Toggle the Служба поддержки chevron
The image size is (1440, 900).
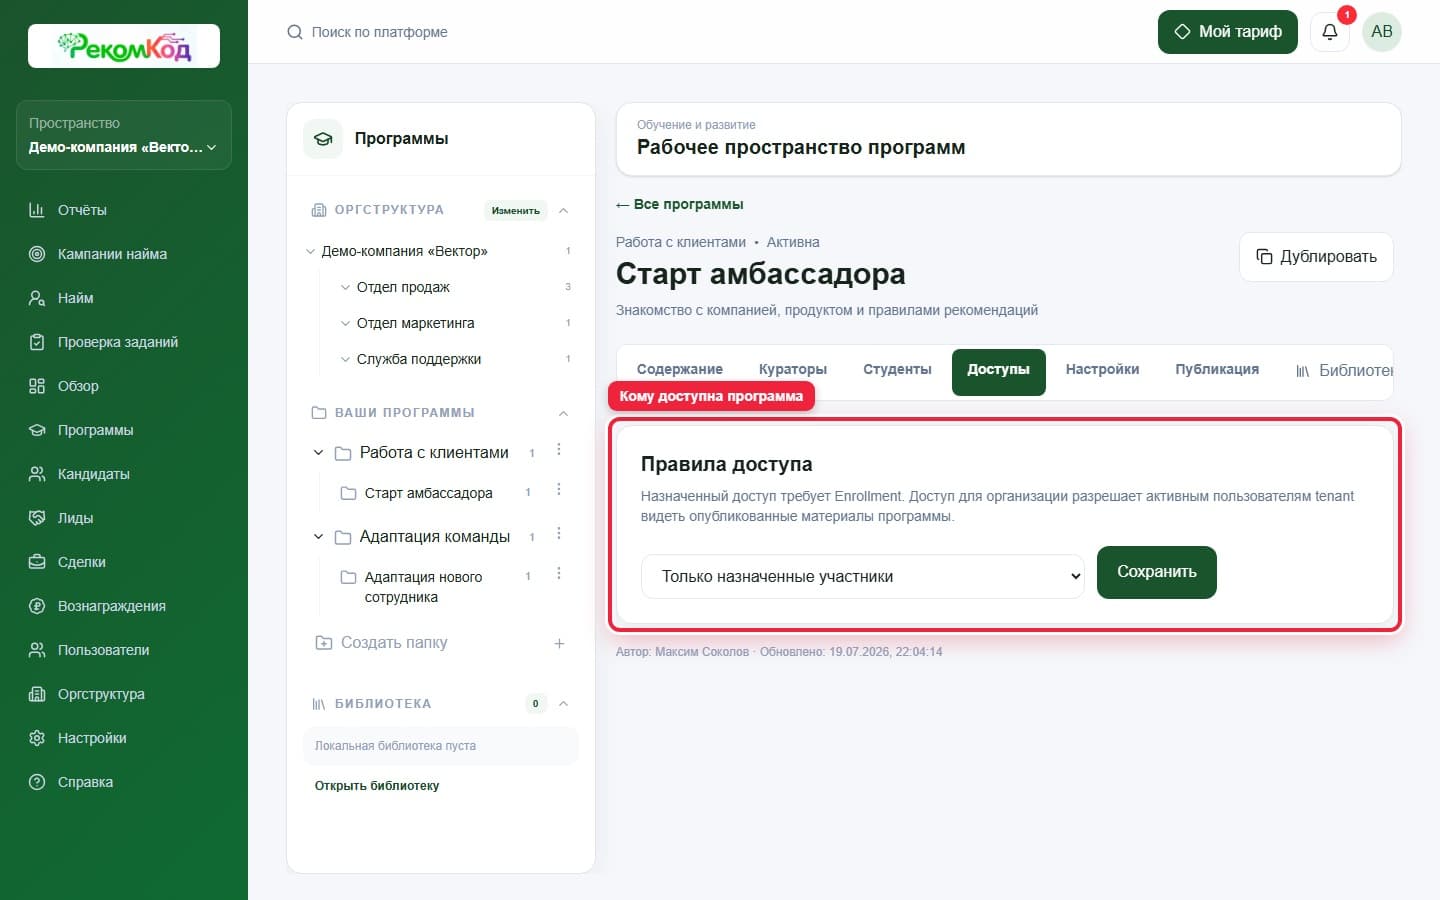tap(345, 360)
